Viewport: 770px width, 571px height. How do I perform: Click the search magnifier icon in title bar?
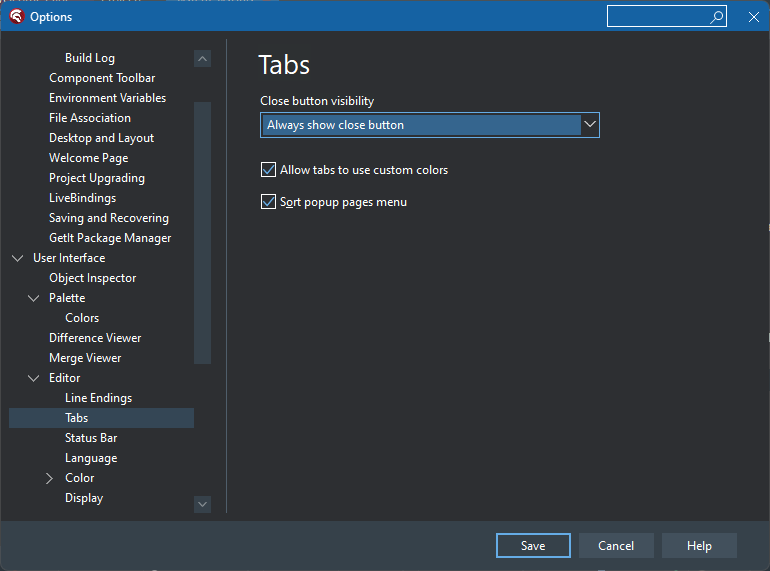(716, 17)
